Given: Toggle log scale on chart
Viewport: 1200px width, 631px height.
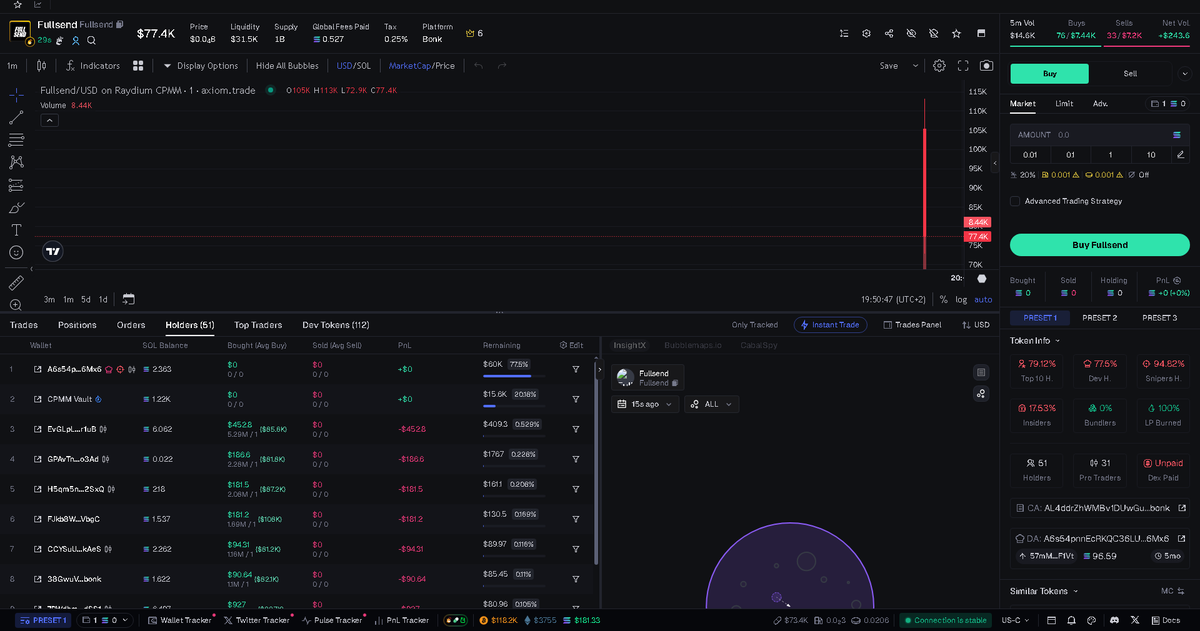Looking at the screenshot, I should pos(961,299).
